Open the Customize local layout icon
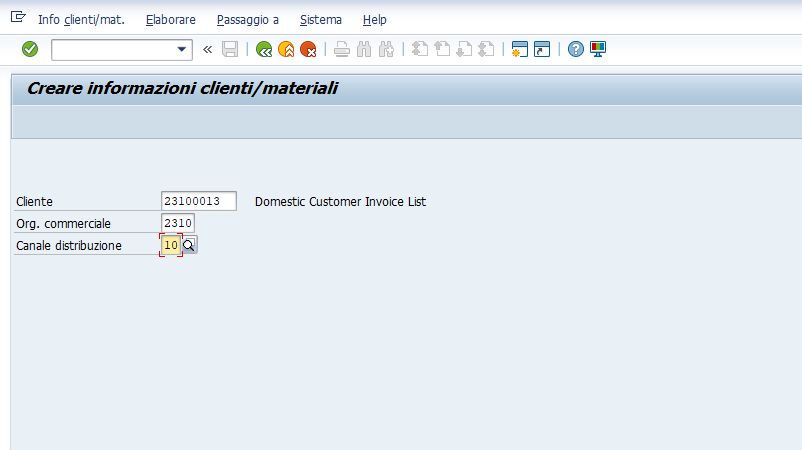This screenshot has width=802, height=450. (598, 50)
